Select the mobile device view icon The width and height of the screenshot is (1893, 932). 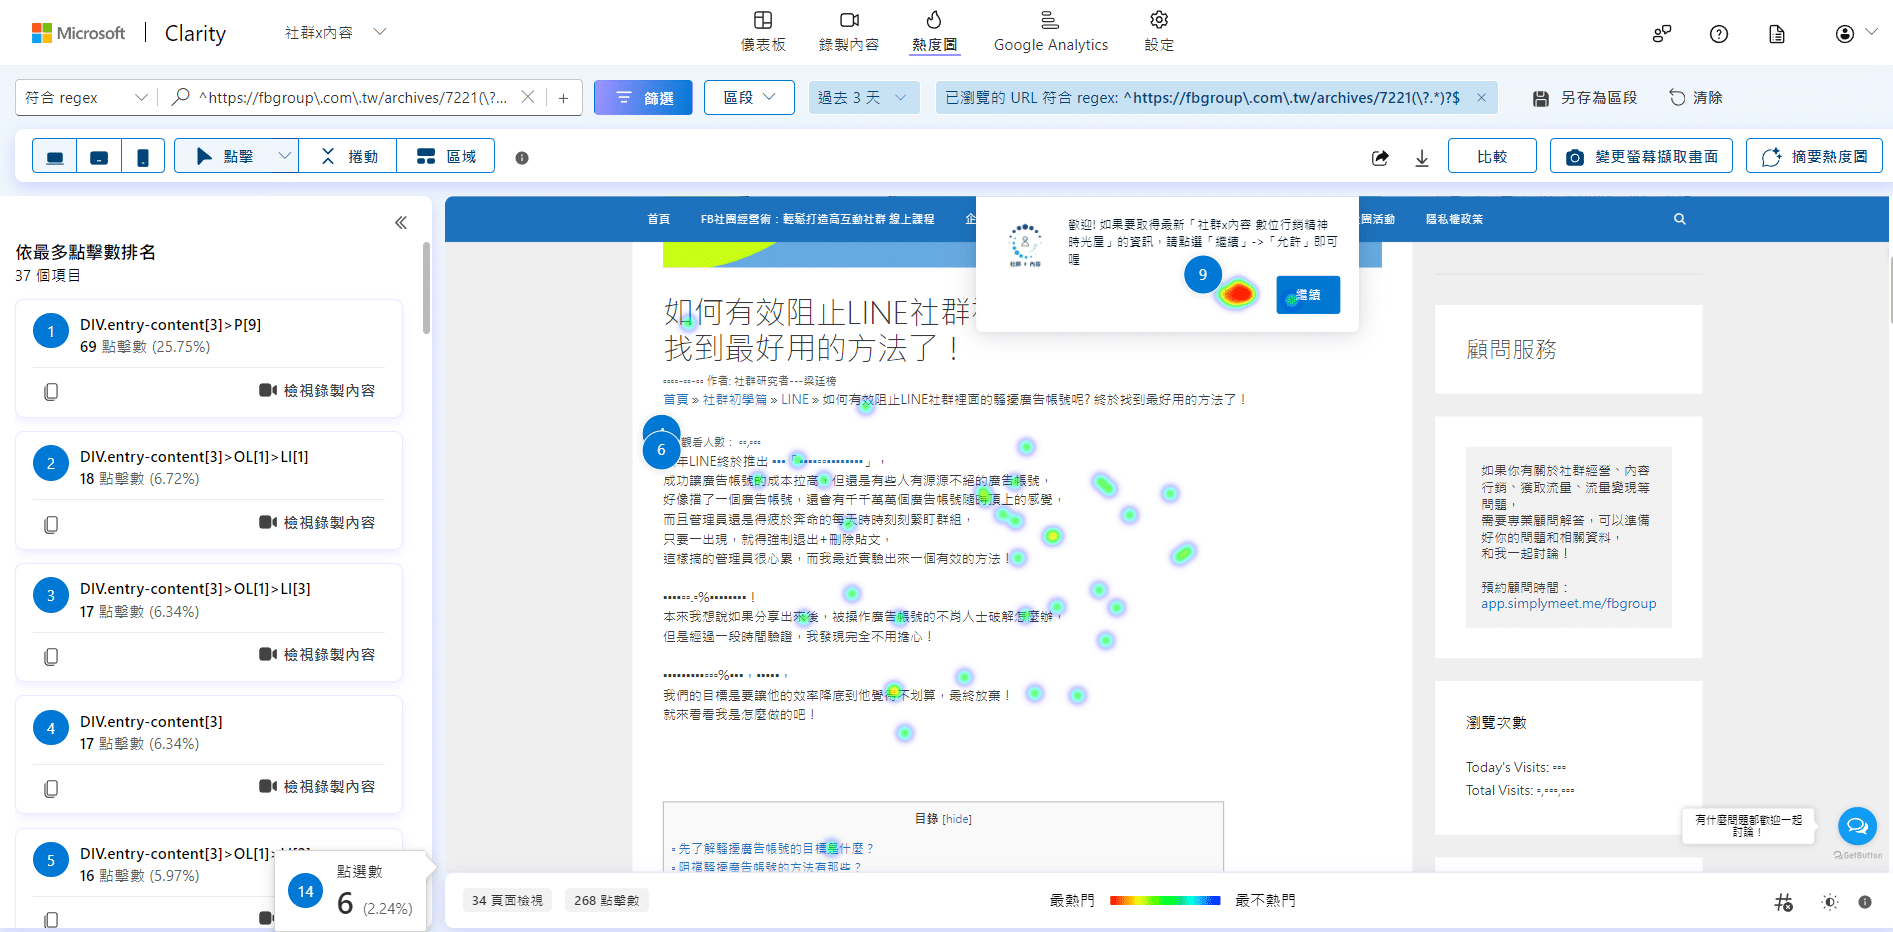coord(142,155)
